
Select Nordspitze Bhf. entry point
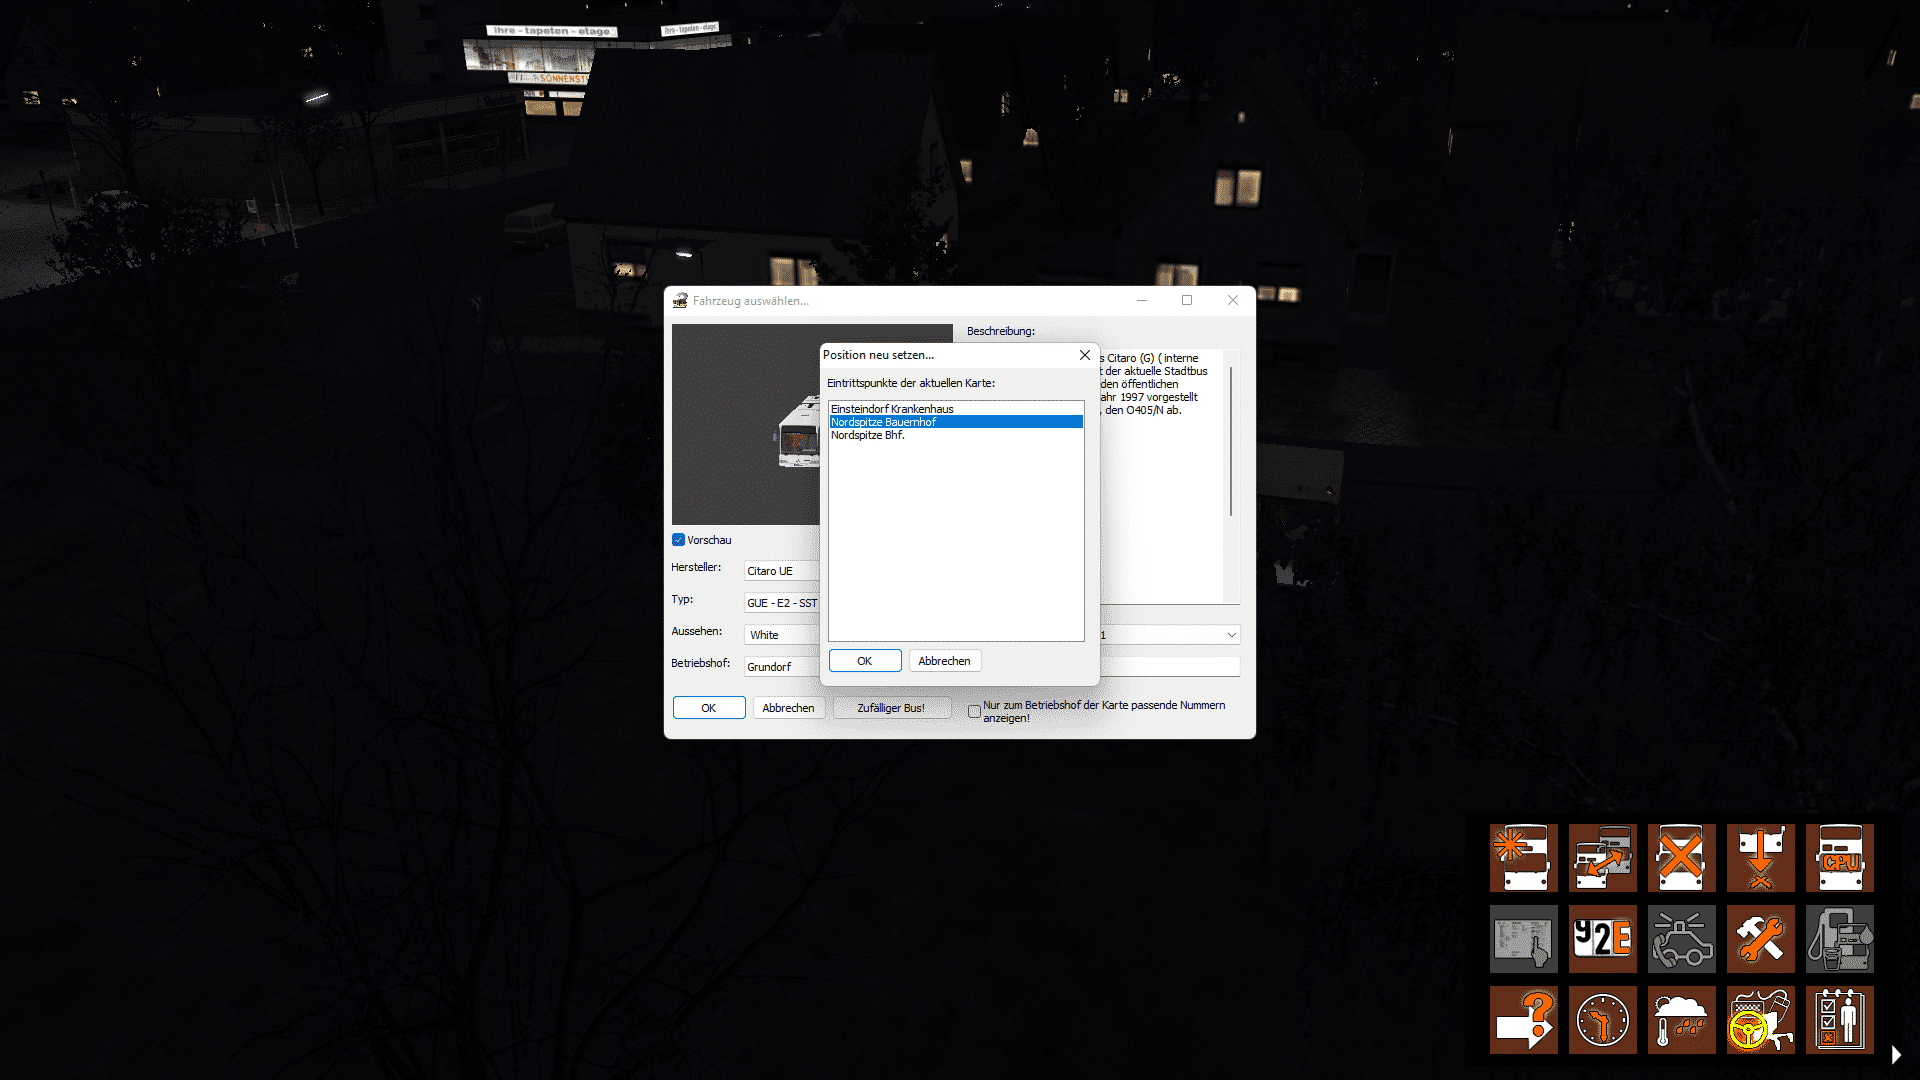tap(868, 435)
